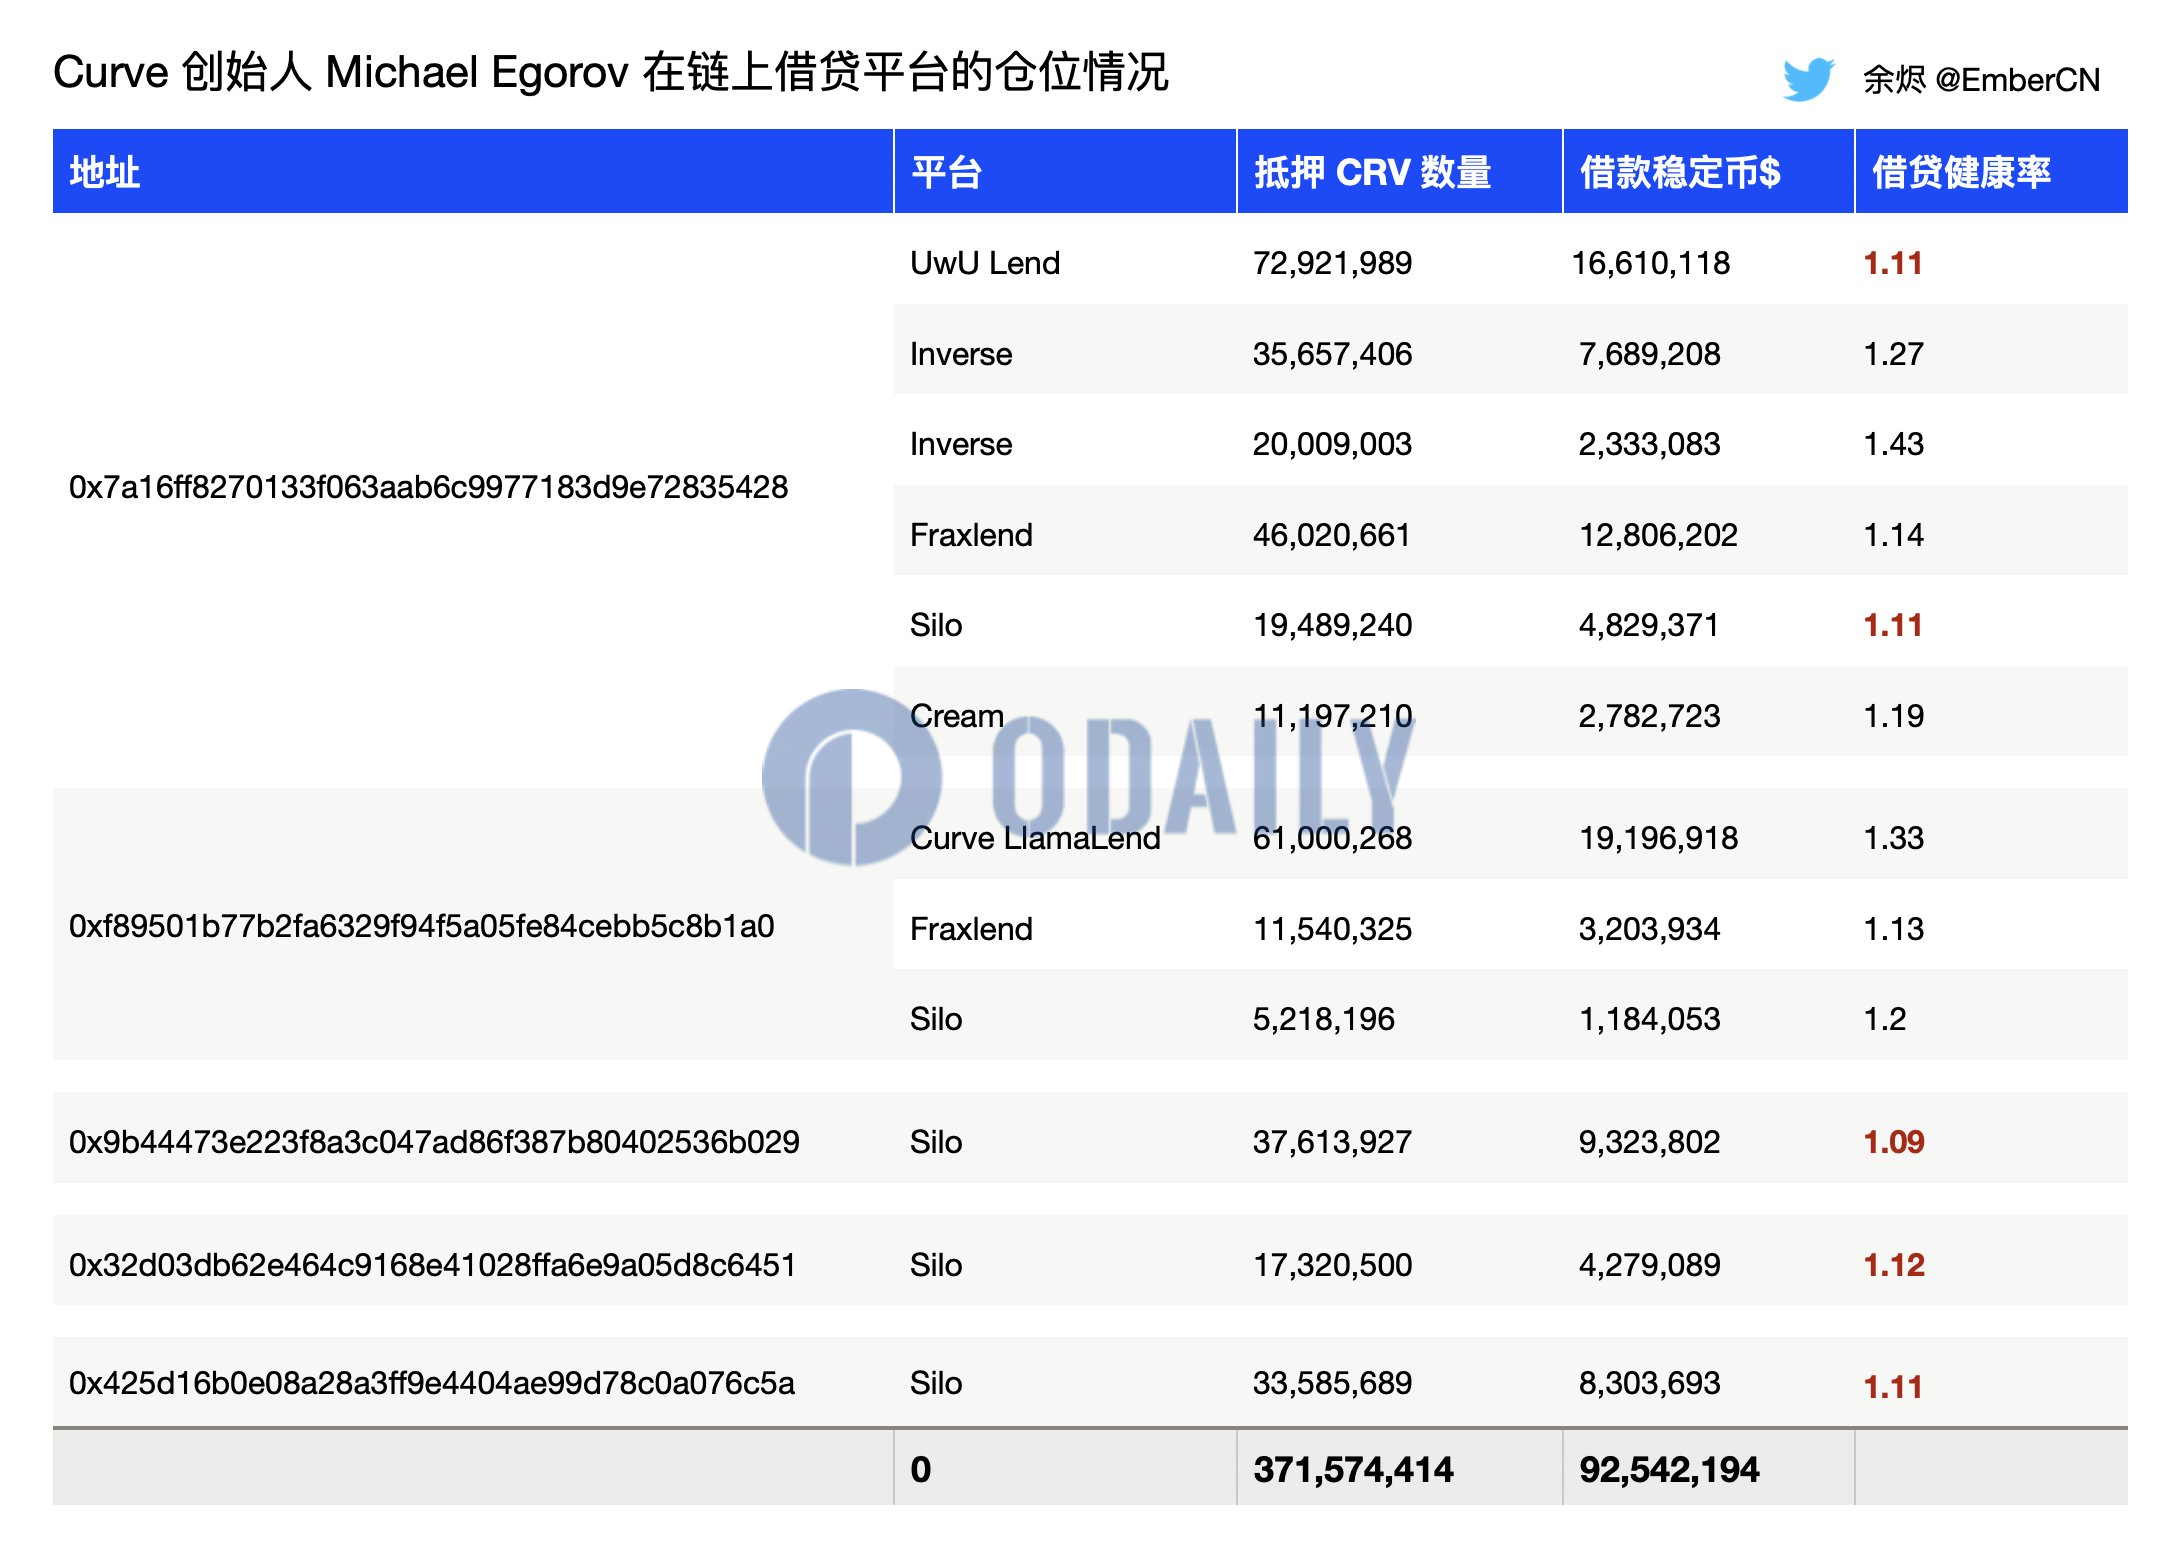
Task: Select address 0x9b44473e223f8a3c047ad86f387b80402536b029
Action: (x=434, y=1142)
